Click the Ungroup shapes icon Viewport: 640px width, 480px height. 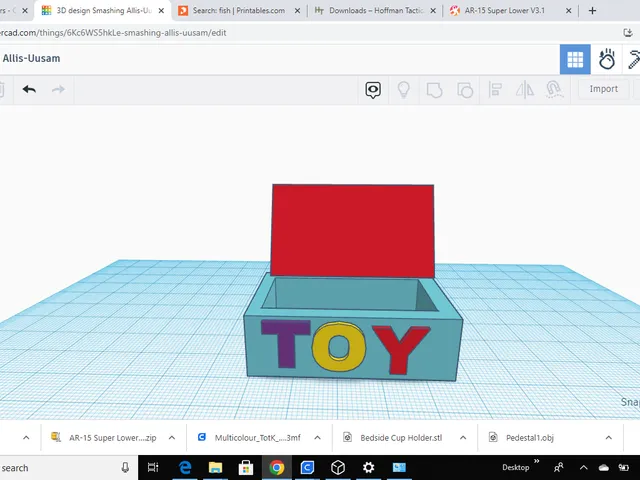point(465,90)
